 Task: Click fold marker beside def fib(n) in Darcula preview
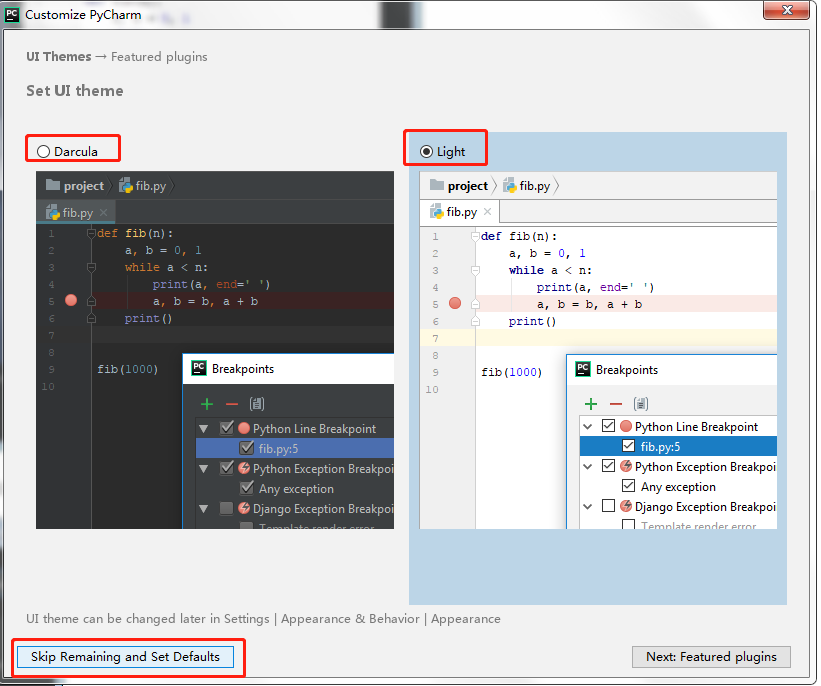[x=91, y=233]
